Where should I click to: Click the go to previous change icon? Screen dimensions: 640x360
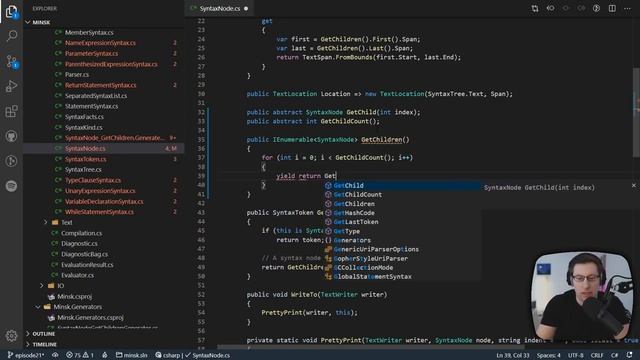pos(550,8)
